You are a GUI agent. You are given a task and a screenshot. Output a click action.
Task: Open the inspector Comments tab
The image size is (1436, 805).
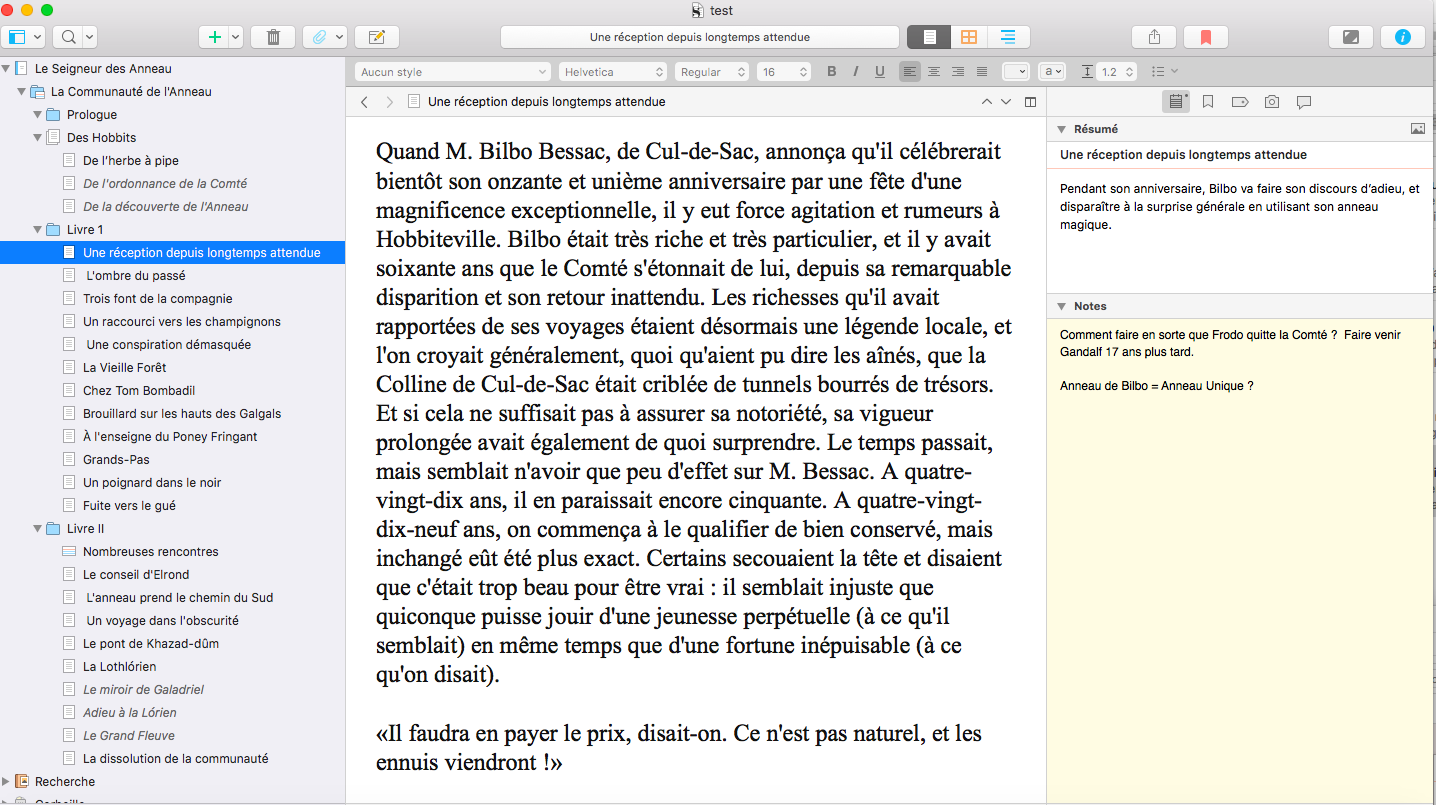click(x=1303, y=102)
